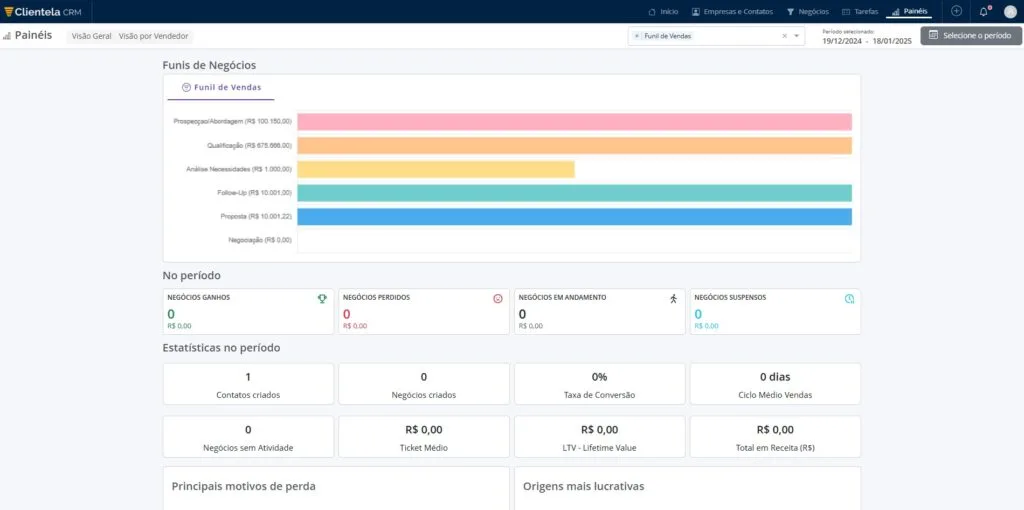Click the Clientela CRM logo
Image resolution: width=1024 pixels, height=510 pixels.
tap(44, 11)
